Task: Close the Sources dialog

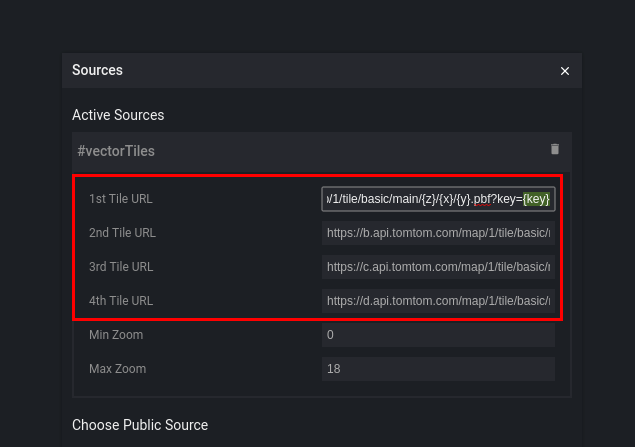Action: click(x=565, y=71)
